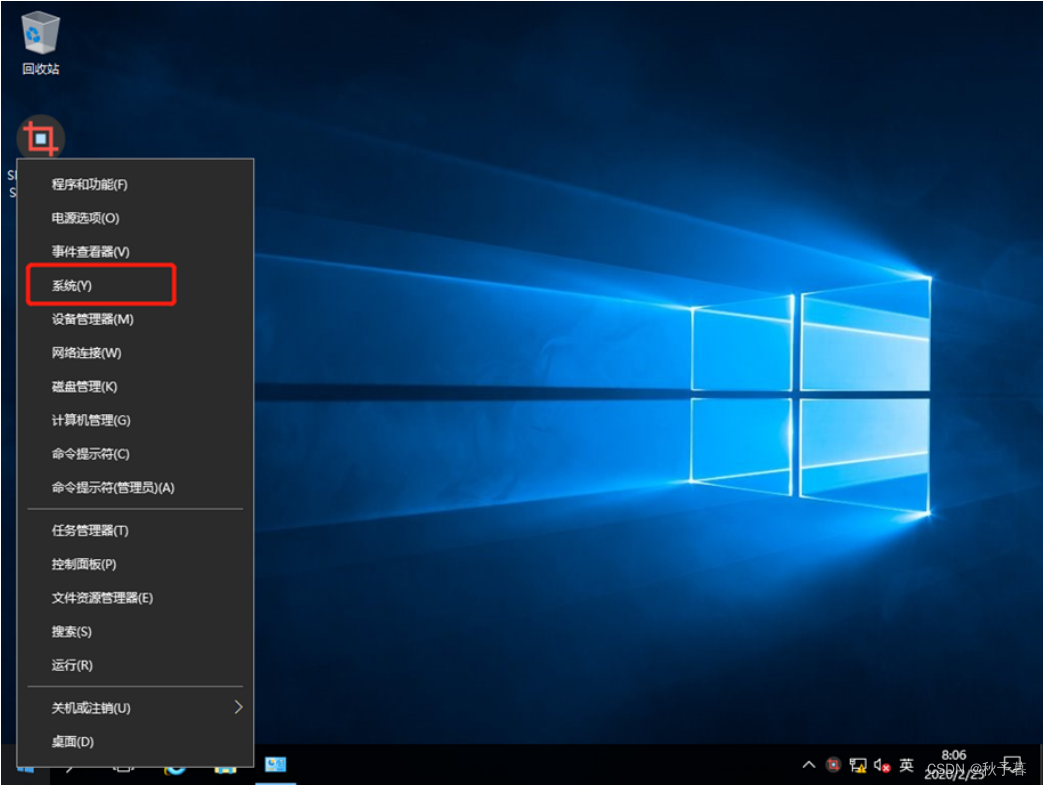Click the red screenshot tool desktop icon

pos(41,138)
